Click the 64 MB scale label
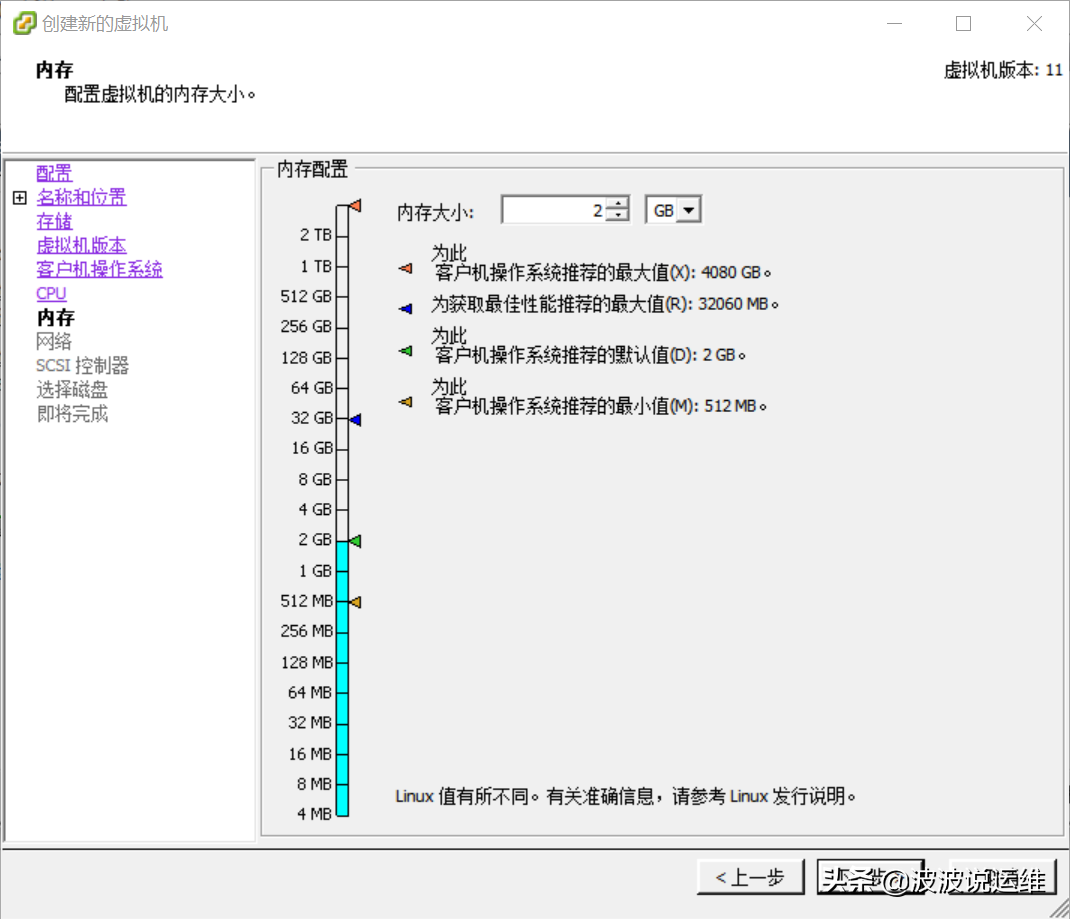Image resolution: width=1070 pixels, height=919 pixels. coord(310,692)
